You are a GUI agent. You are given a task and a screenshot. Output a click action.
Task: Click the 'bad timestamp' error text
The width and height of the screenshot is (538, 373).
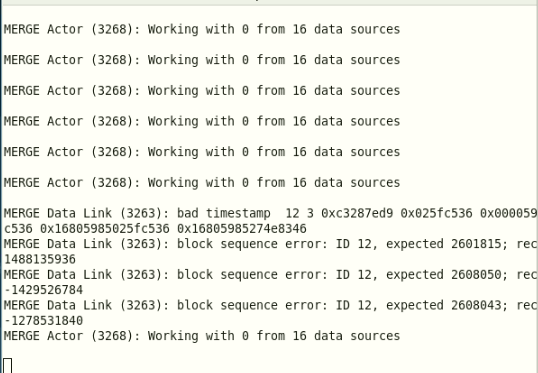pos(223,213)
